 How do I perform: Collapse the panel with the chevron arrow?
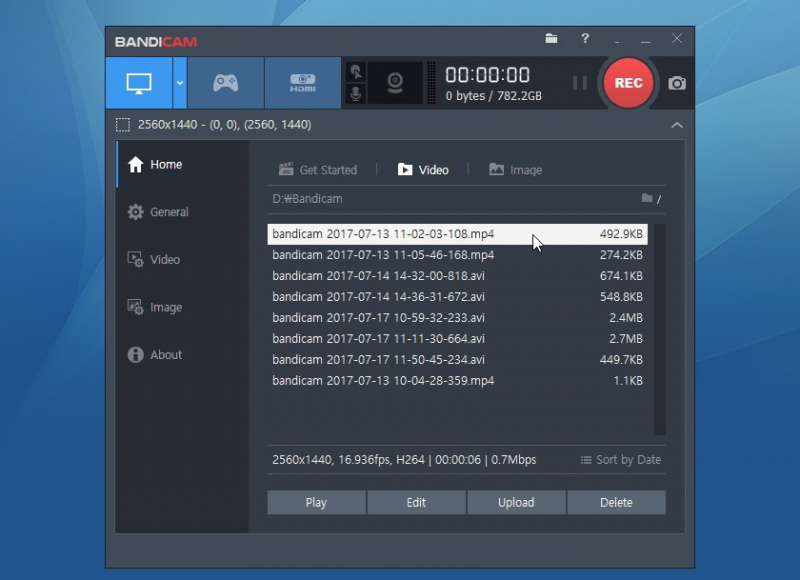pos(677,125)
